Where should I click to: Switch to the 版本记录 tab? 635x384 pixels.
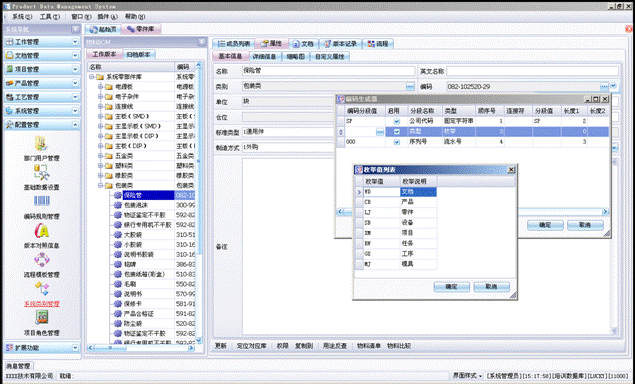(340, 43)
